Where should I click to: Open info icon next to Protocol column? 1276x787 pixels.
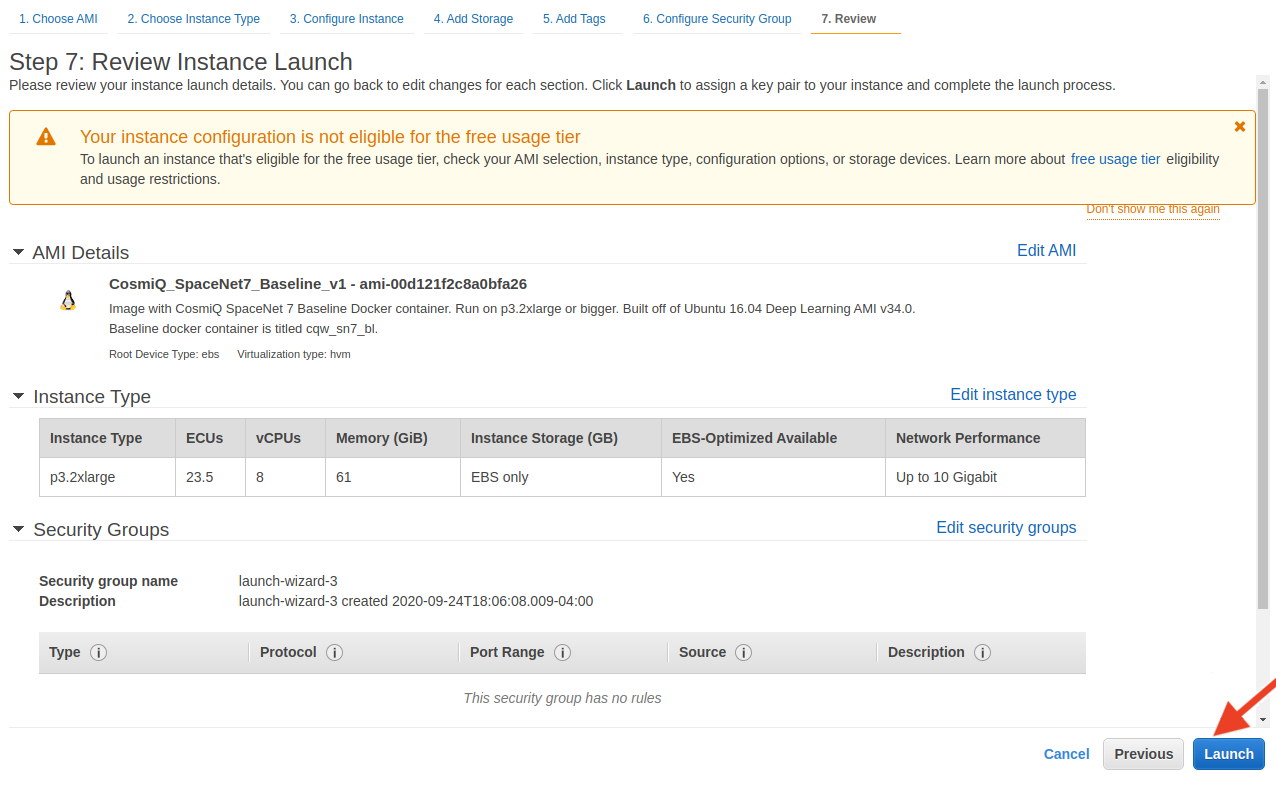(335, 652)
